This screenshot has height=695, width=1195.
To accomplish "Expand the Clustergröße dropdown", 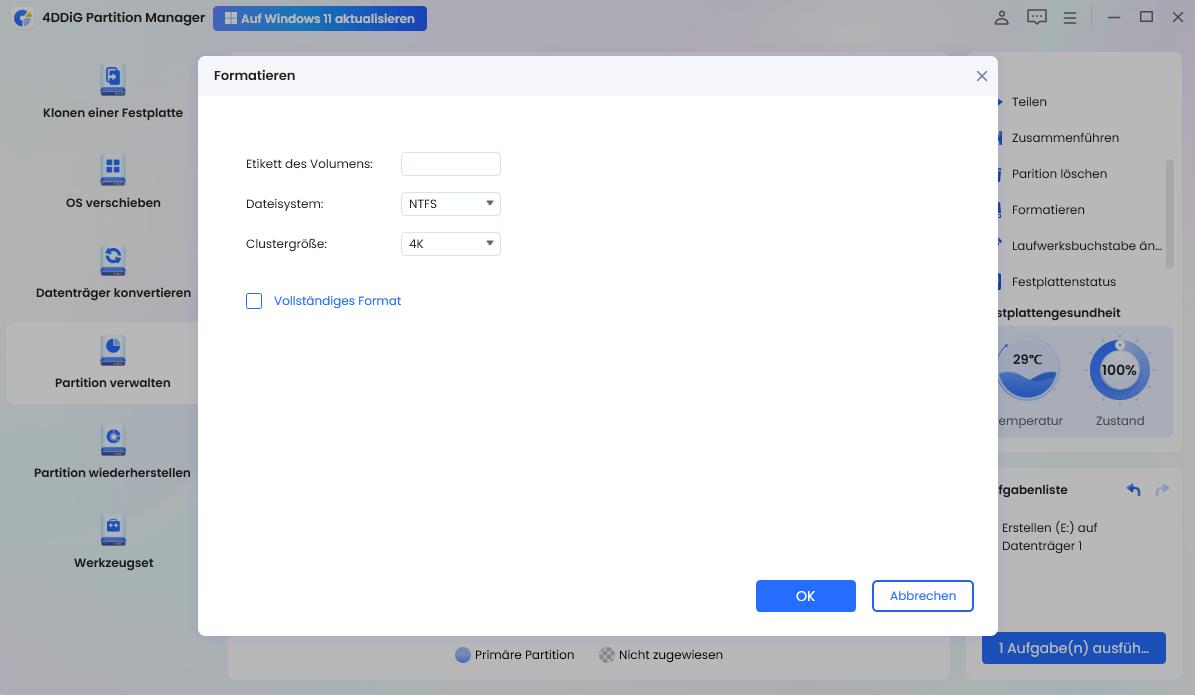I will [x=450, y=243].
